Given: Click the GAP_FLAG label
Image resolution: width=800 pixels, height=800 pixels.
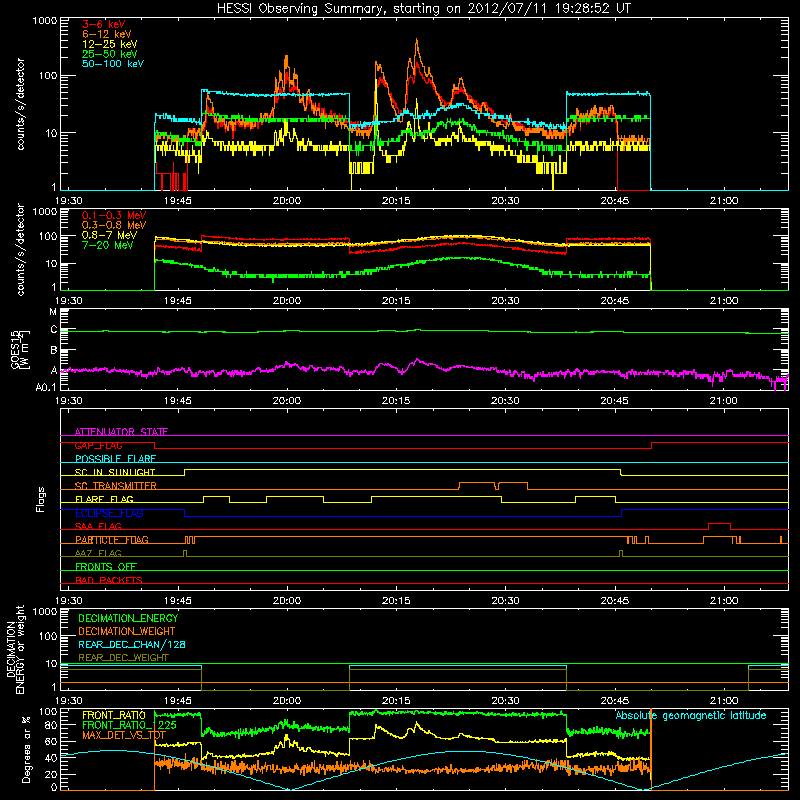Looking at the screenshot, I should [x=98, y=445].
